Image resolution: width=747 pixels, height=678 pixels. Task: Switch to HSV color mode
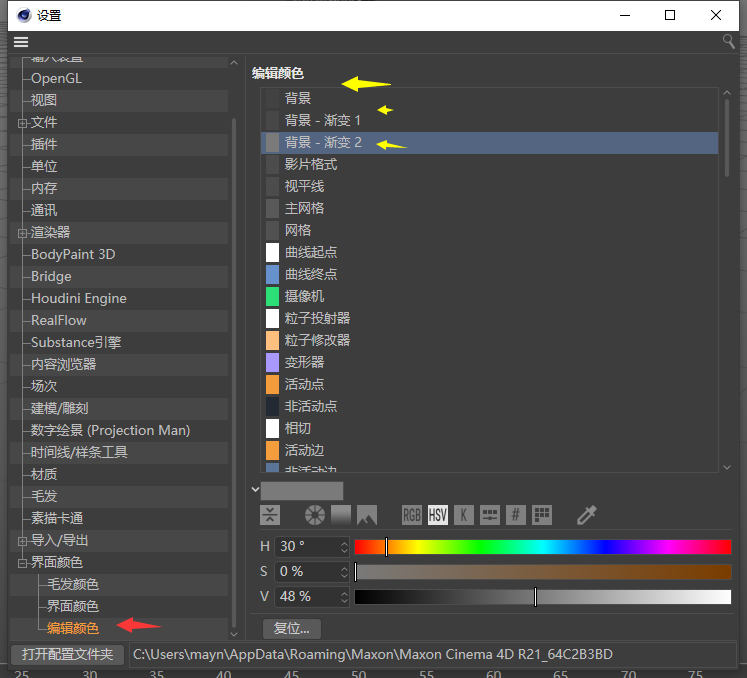pyautogui.click(x=438, y=515)
